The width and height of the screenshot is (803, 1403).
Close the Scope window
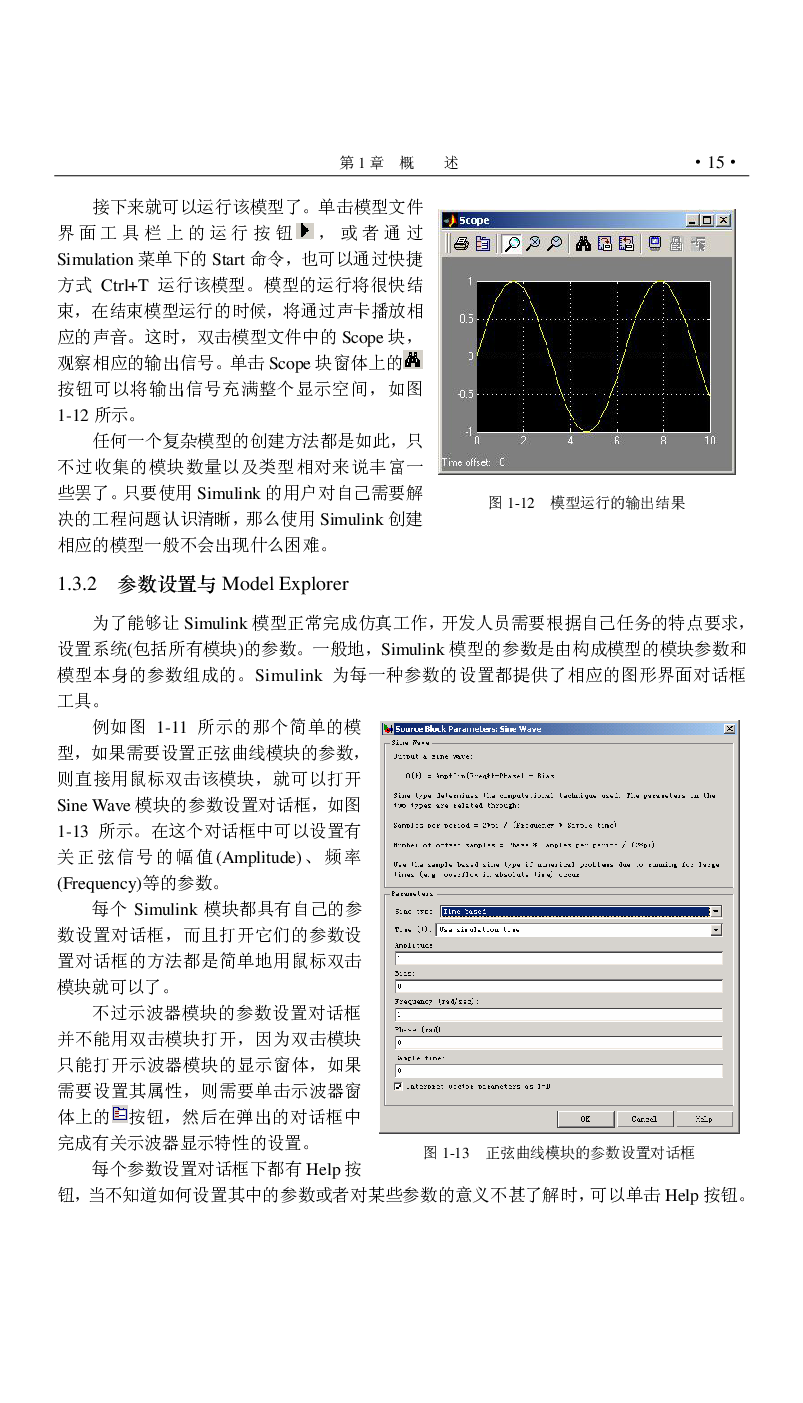pos(723,220)
